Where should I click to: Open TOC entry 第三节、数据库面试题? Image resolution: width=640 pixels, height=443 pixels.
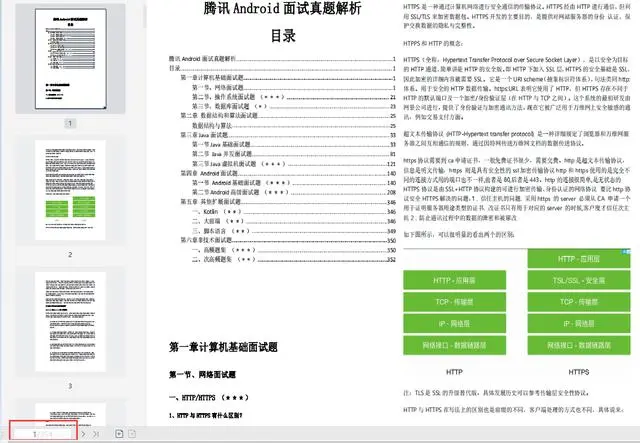(x=294, y=106)
